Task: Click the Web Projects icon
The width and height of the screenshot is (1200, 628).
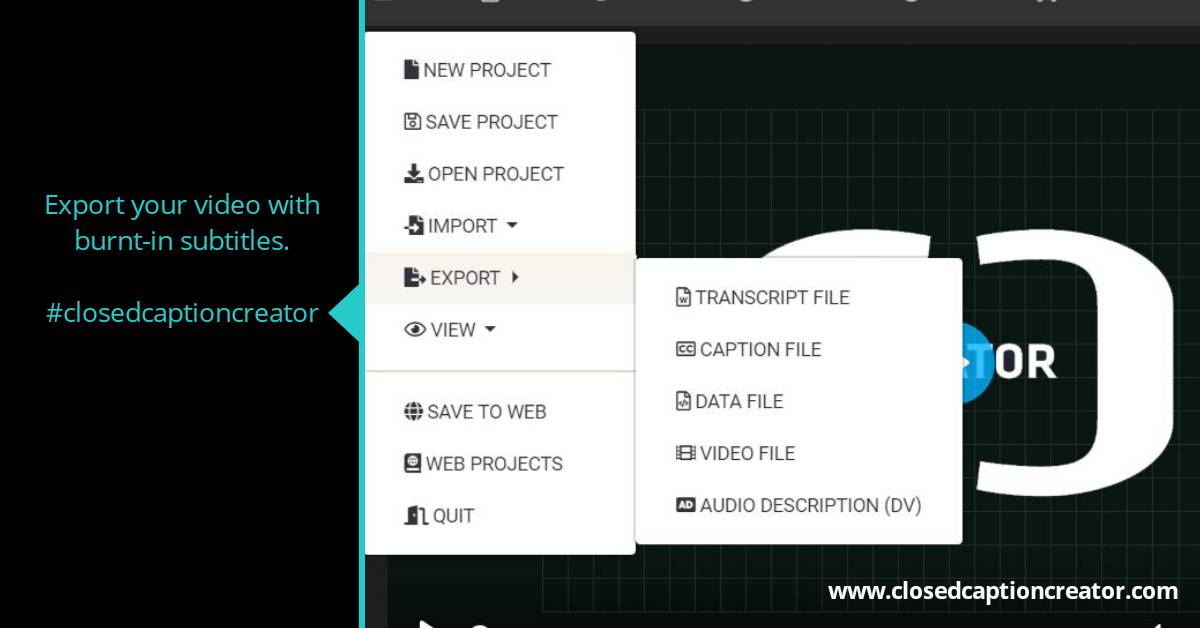Action: tap(412, 464)
